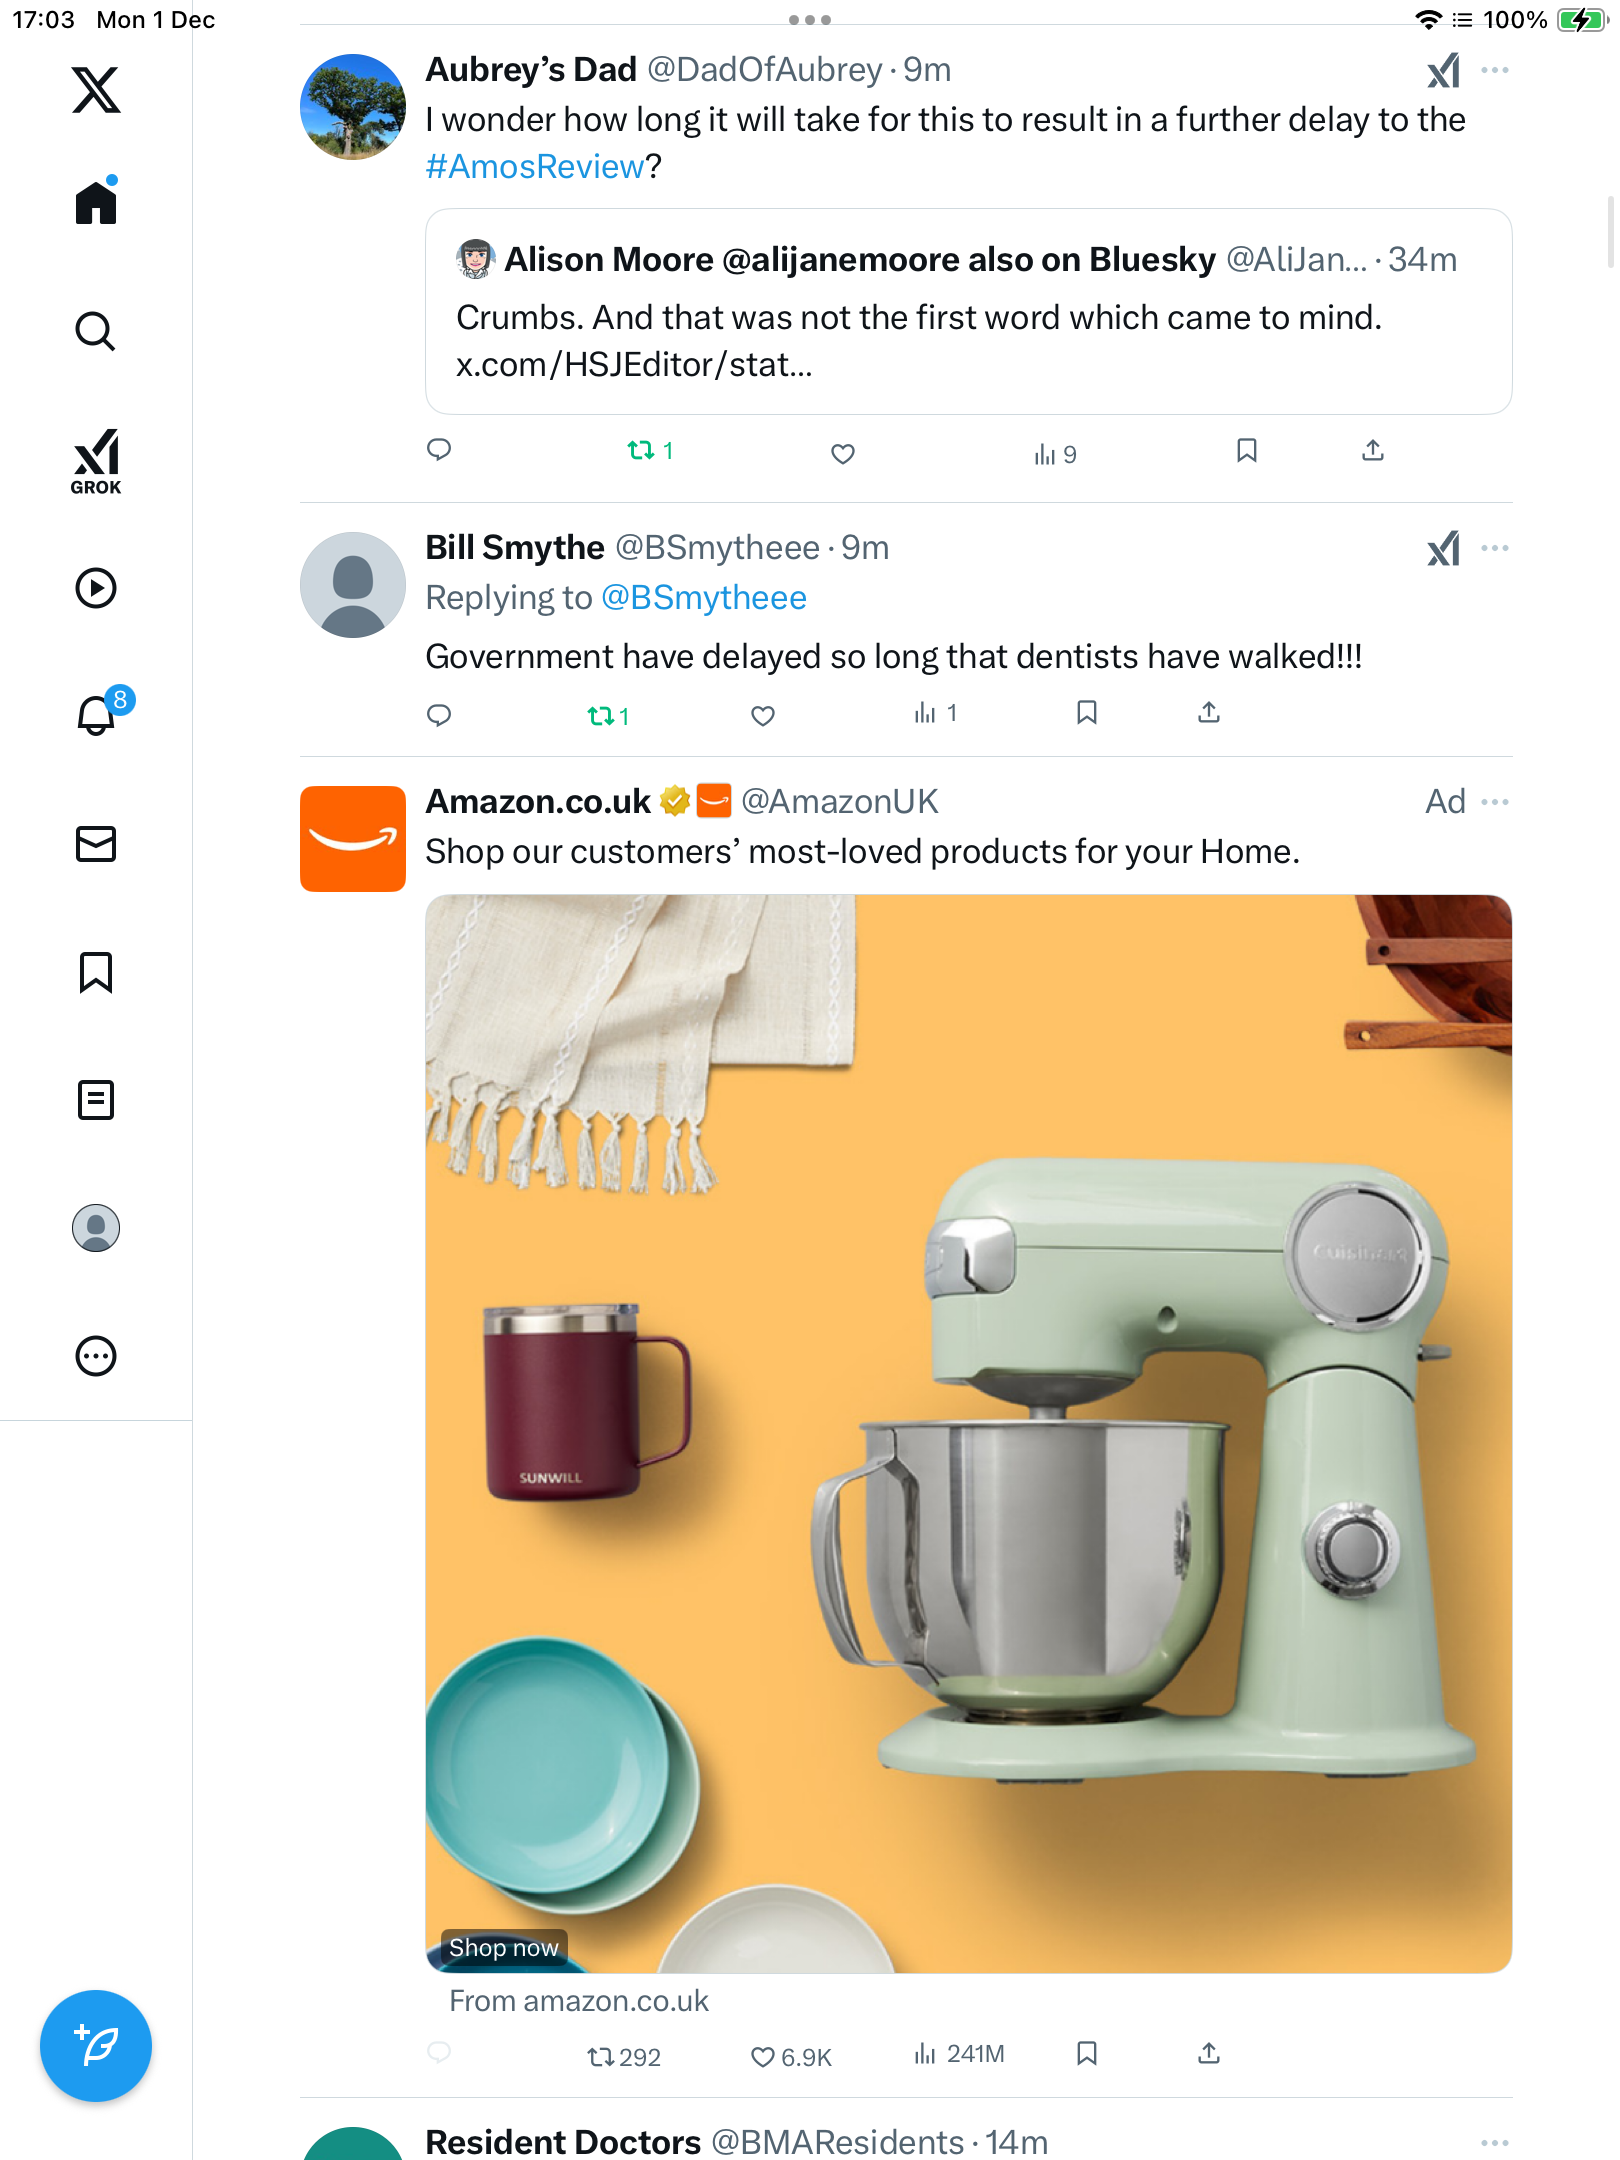
Task: Open the Search page in sidebar
Action: point(96,332)
